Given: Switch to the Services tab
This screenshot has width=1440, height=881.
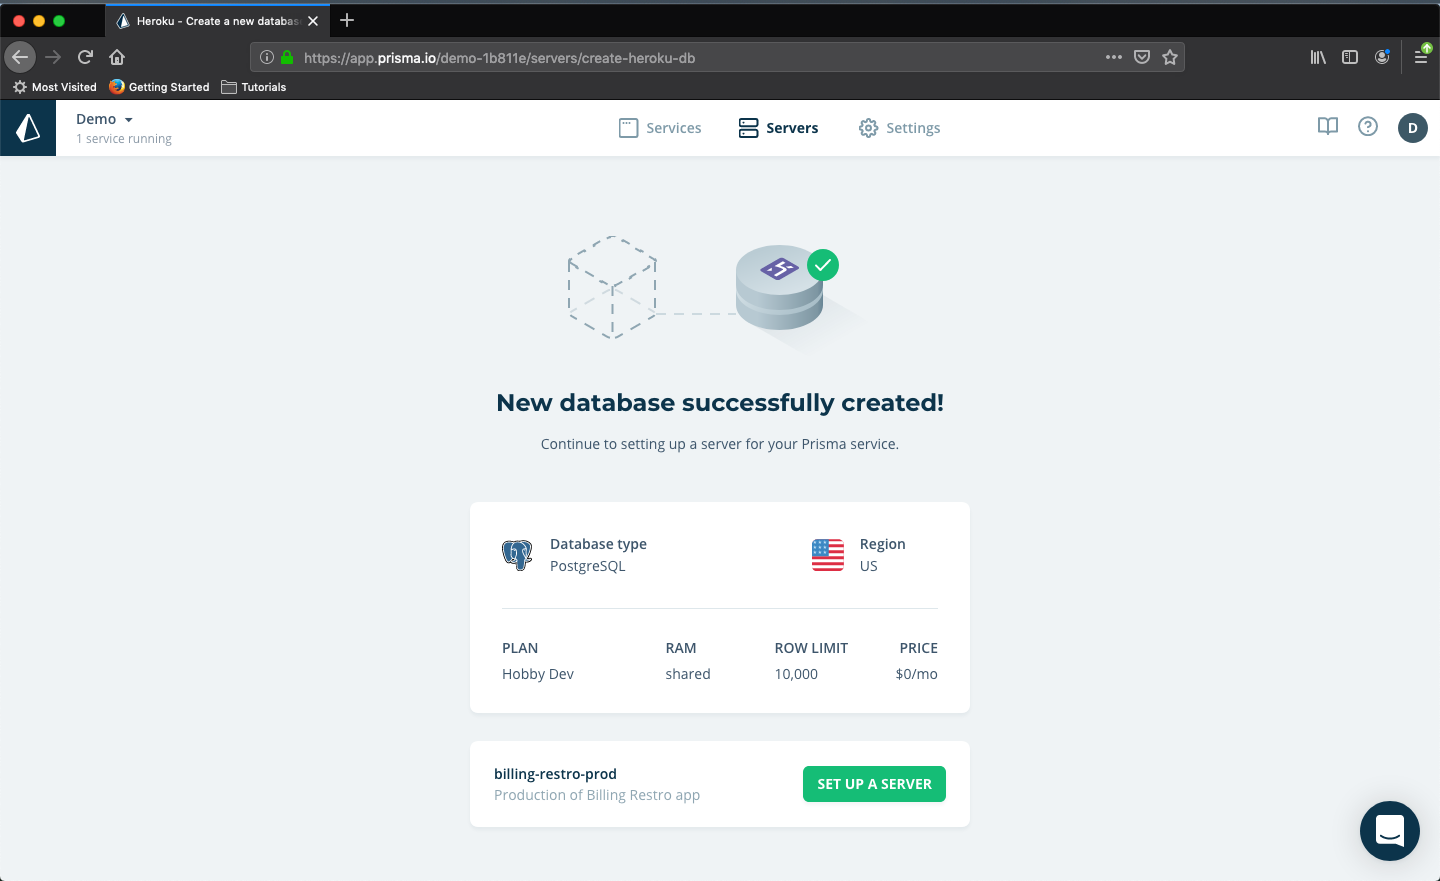Looking at the screenshot, I should (660, 128).
